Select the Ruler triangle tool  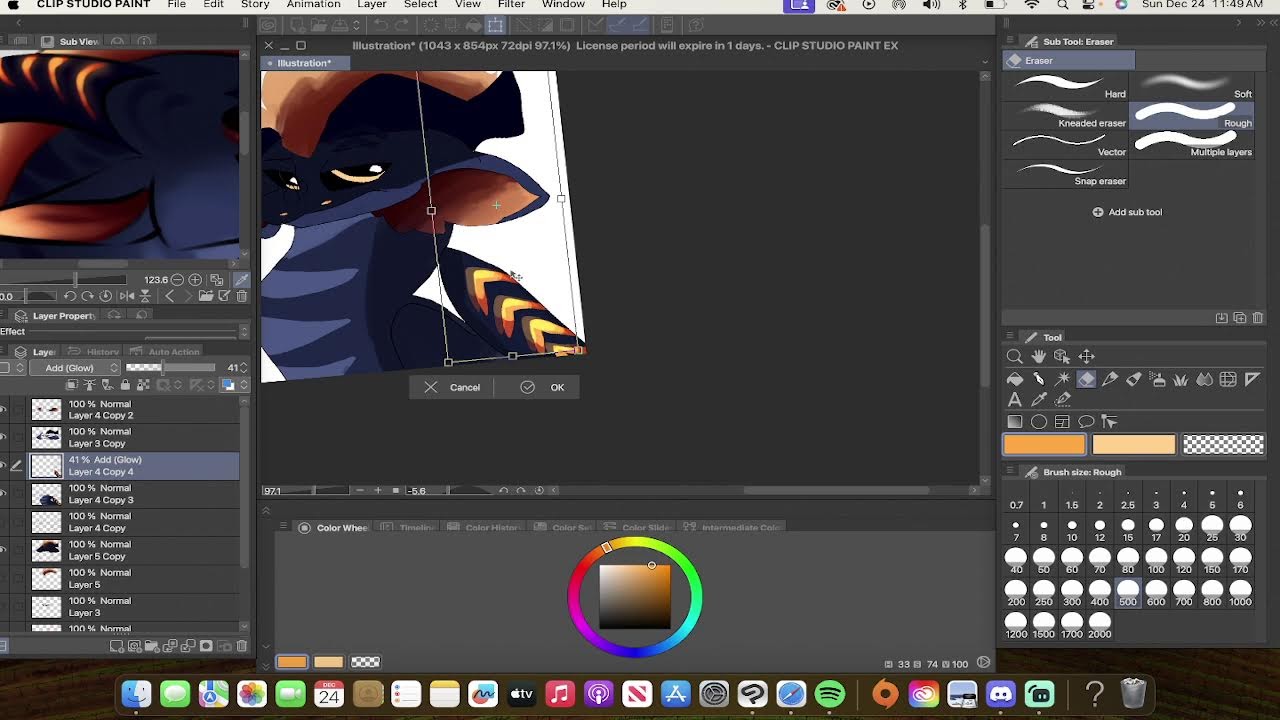(1252, 379)
